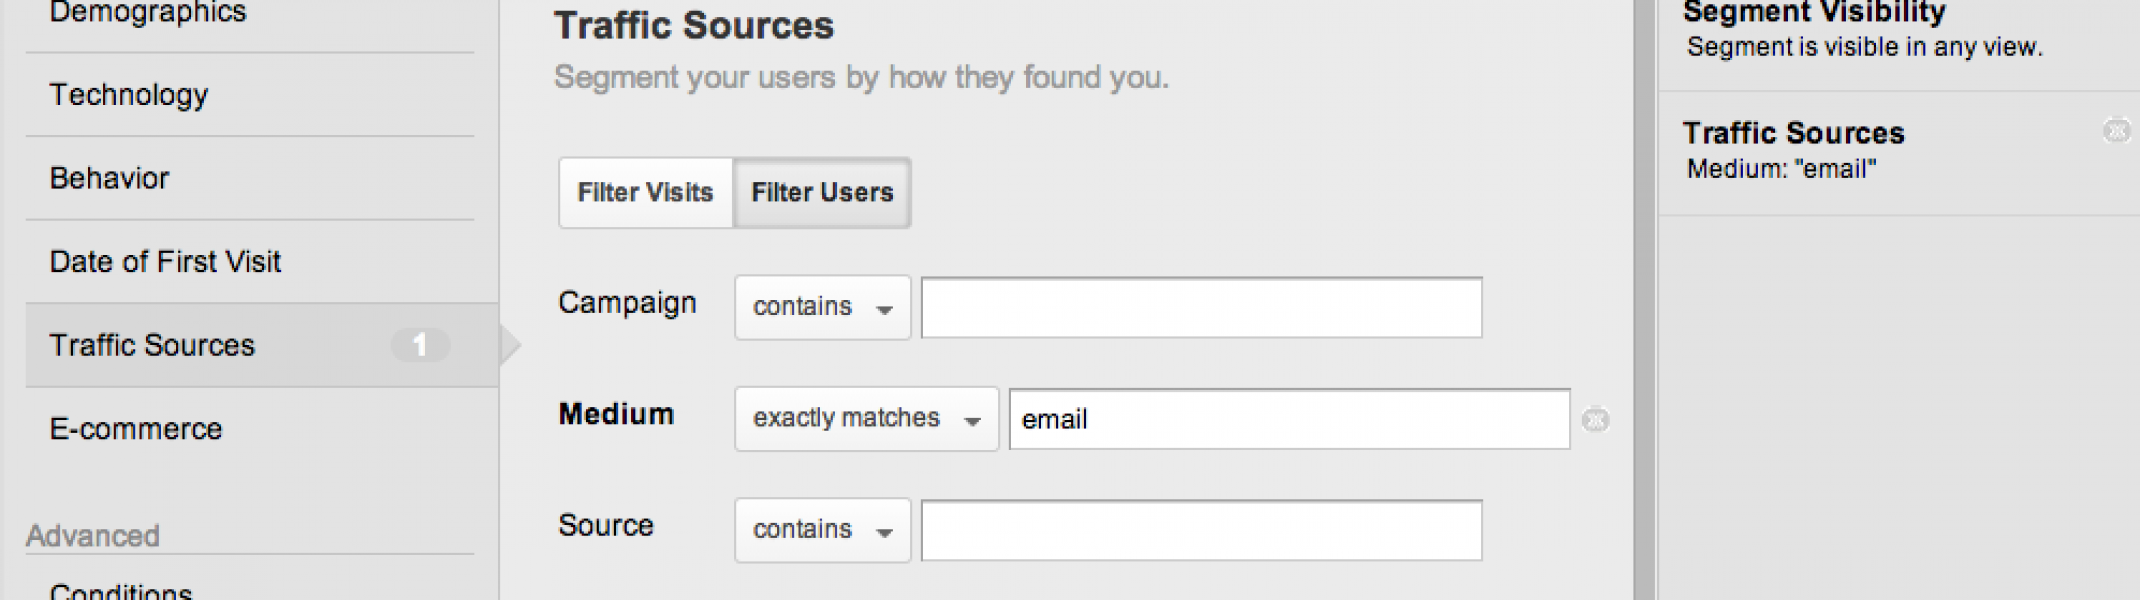Viewport: 2140px width, 600px height.
Task: Click into the Source text field
Action: pyautogui.click(x=1201, y=530)
